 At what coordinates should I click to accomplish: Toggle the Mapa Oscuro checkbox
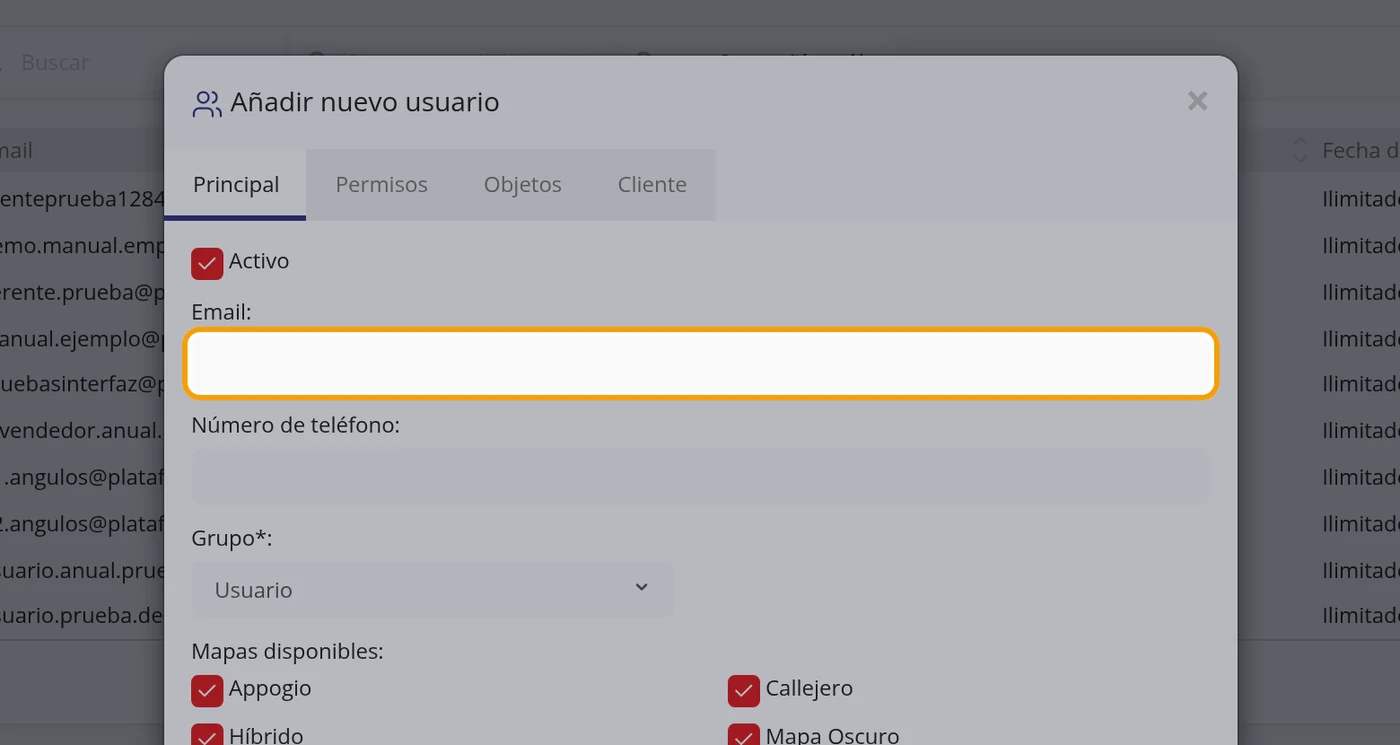point(744,735)
